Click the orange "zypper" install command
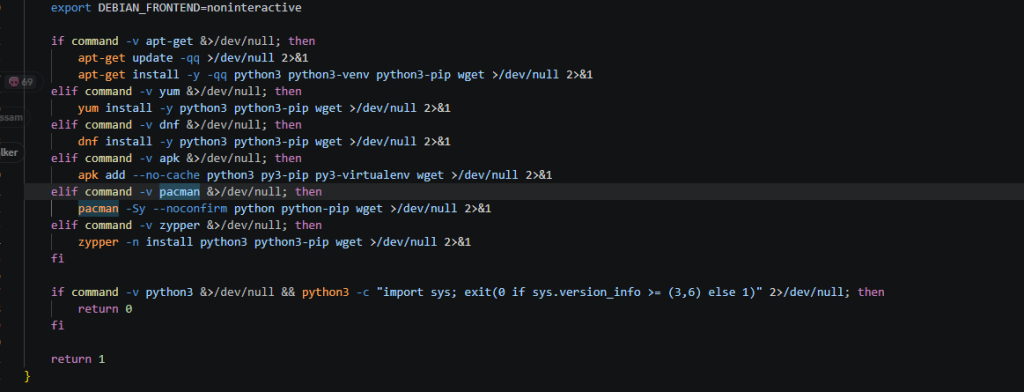 [x=99, y=242]
